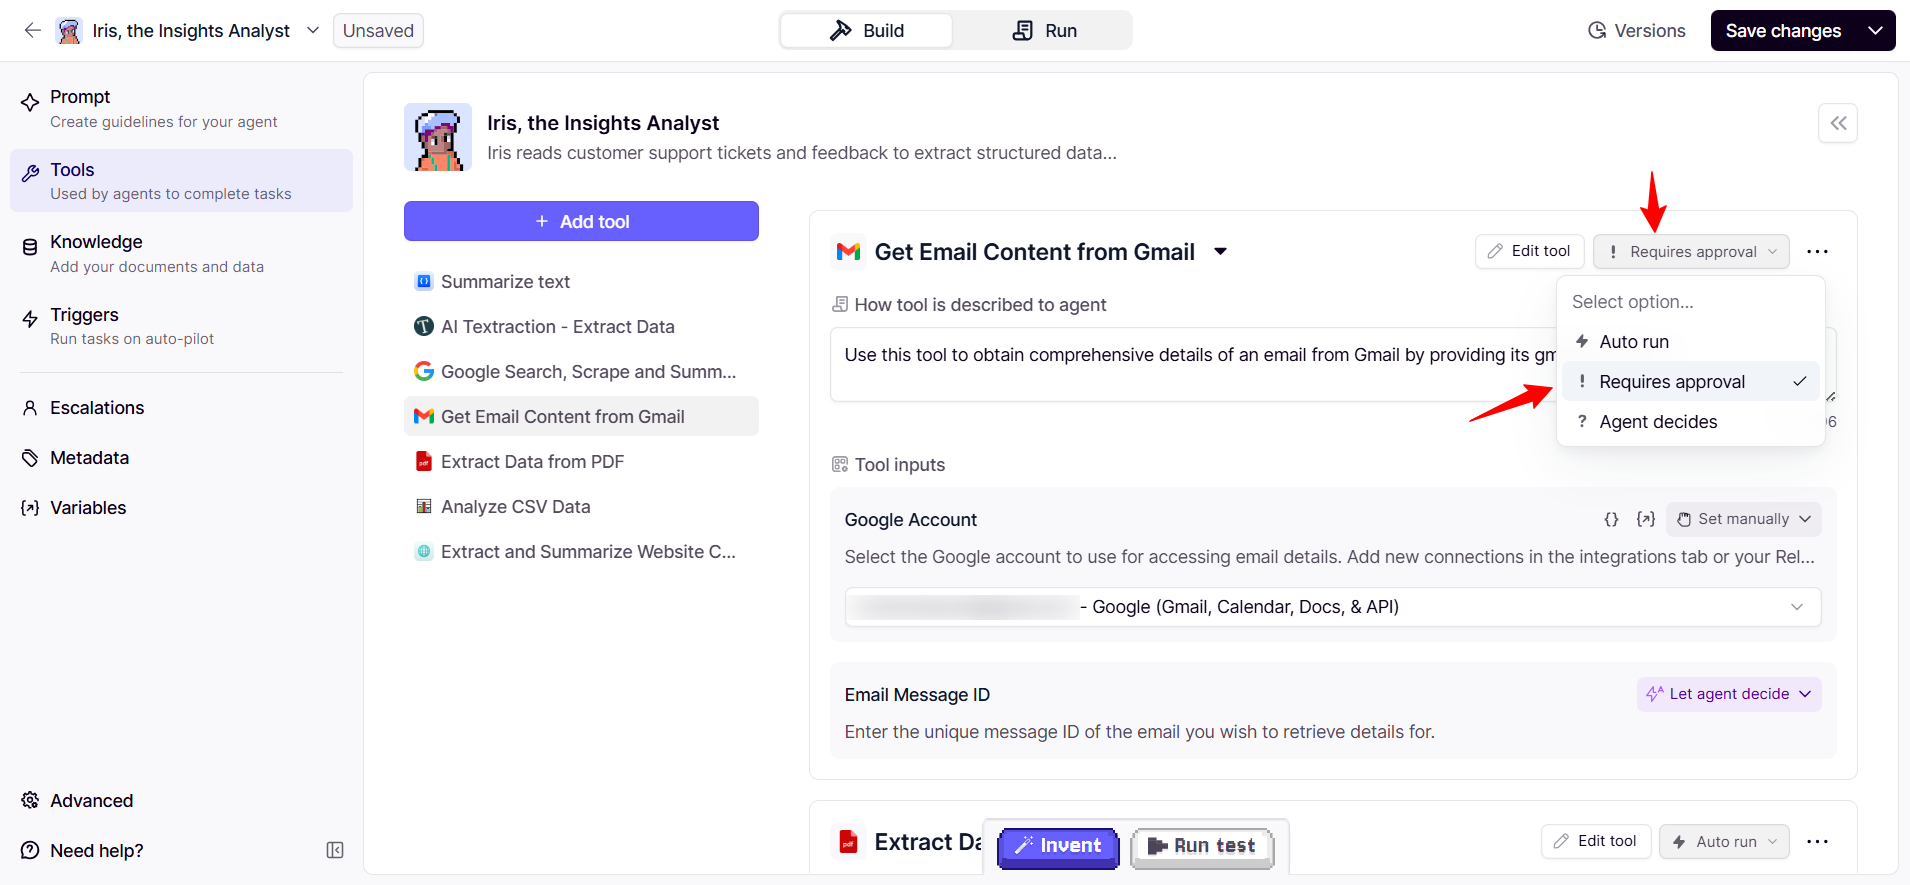Click Add tool button

click(x=581, y=221)
